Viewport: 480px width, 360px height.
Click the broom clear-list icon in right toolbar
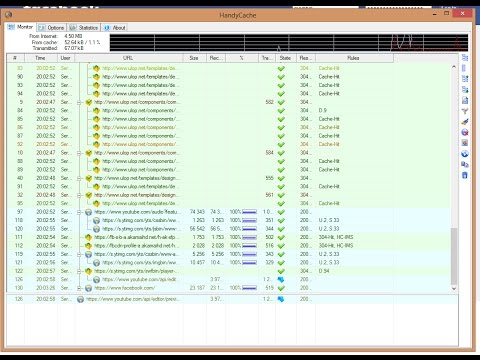[465, 122]
